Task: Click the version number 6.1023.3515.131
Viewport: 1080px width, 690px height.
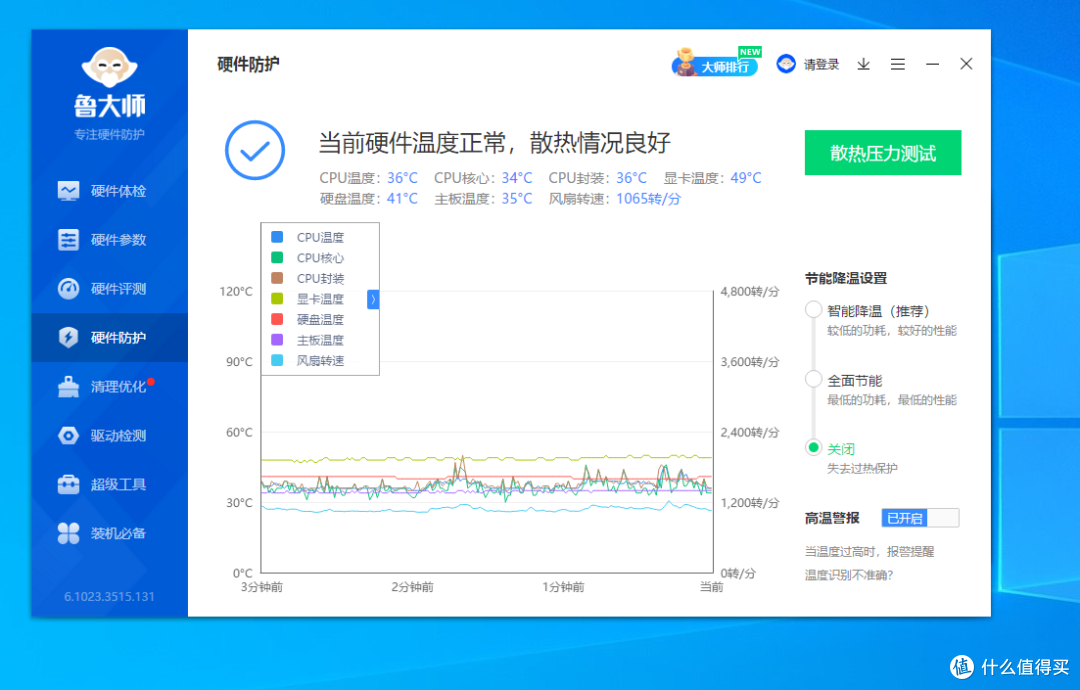Action: point(110,596)
